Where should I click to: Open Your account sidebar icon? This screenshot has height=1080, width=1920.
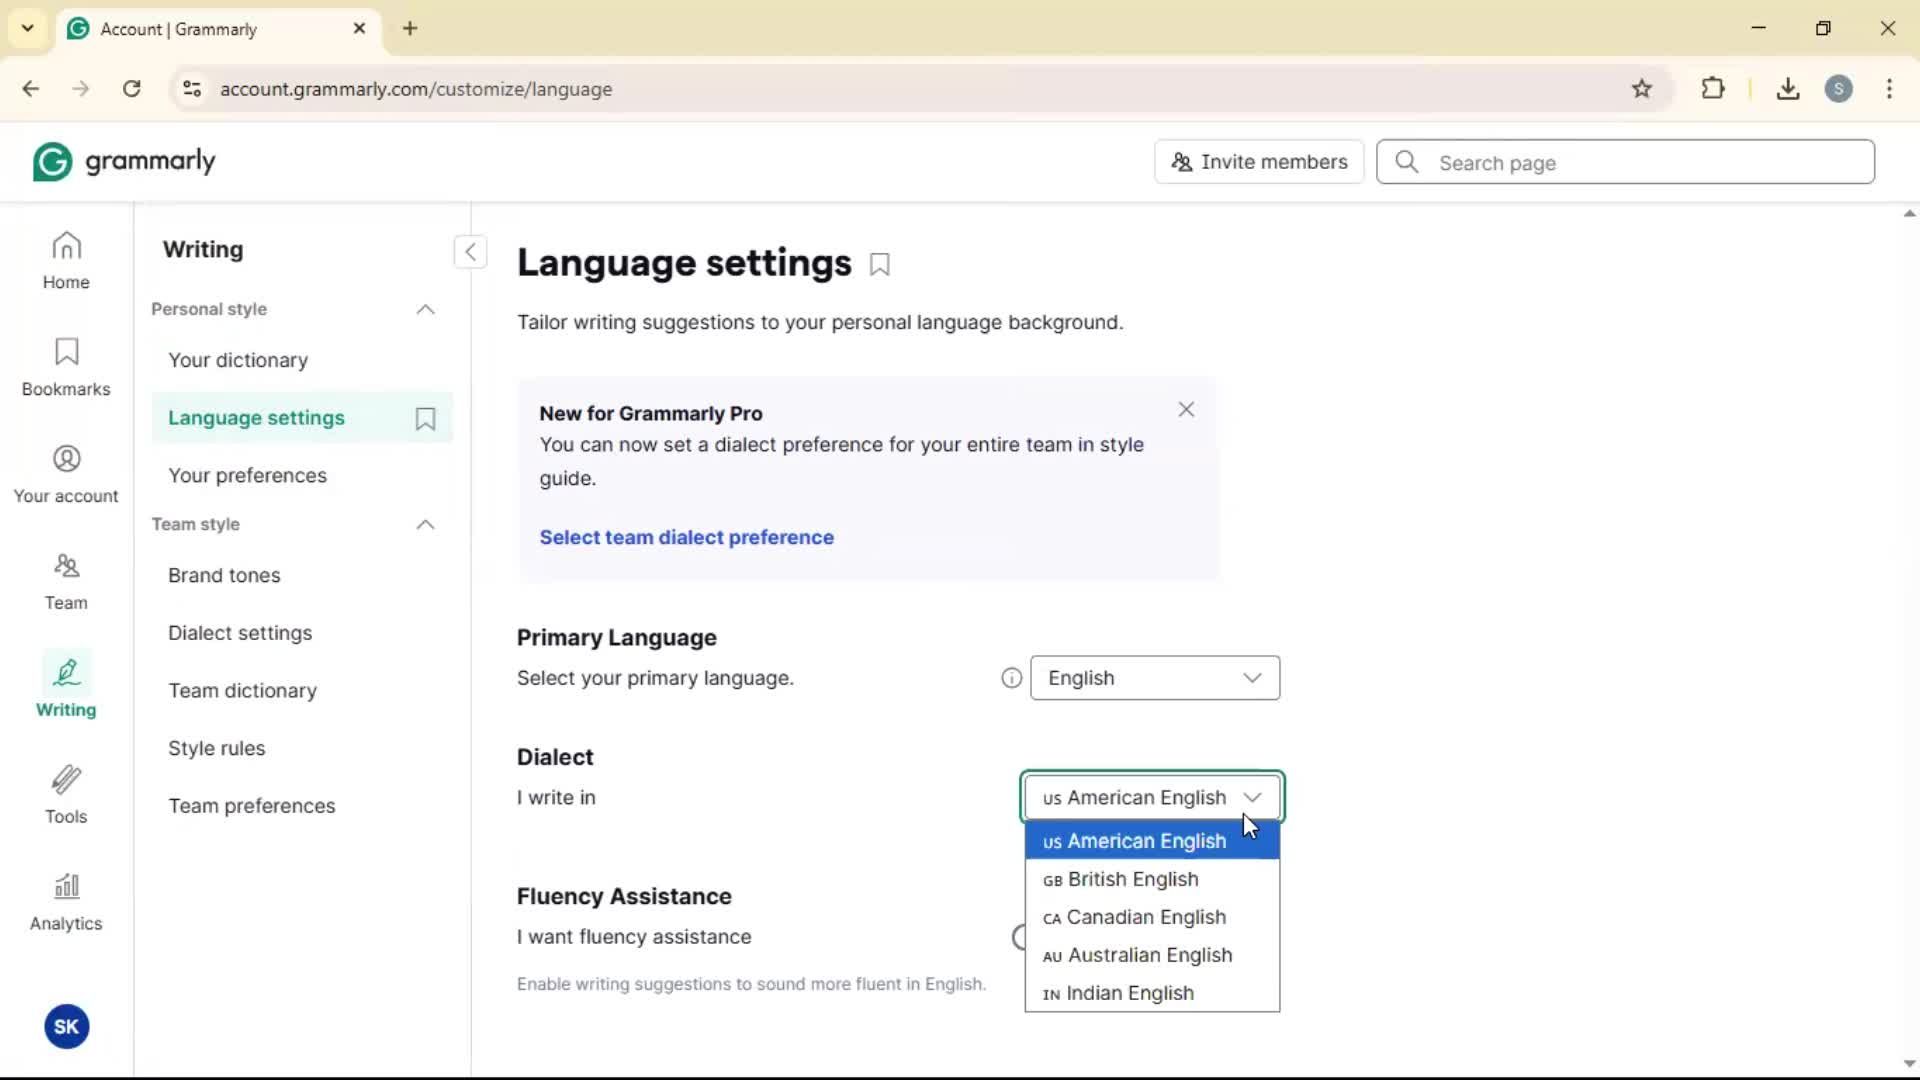coord(66,474)
